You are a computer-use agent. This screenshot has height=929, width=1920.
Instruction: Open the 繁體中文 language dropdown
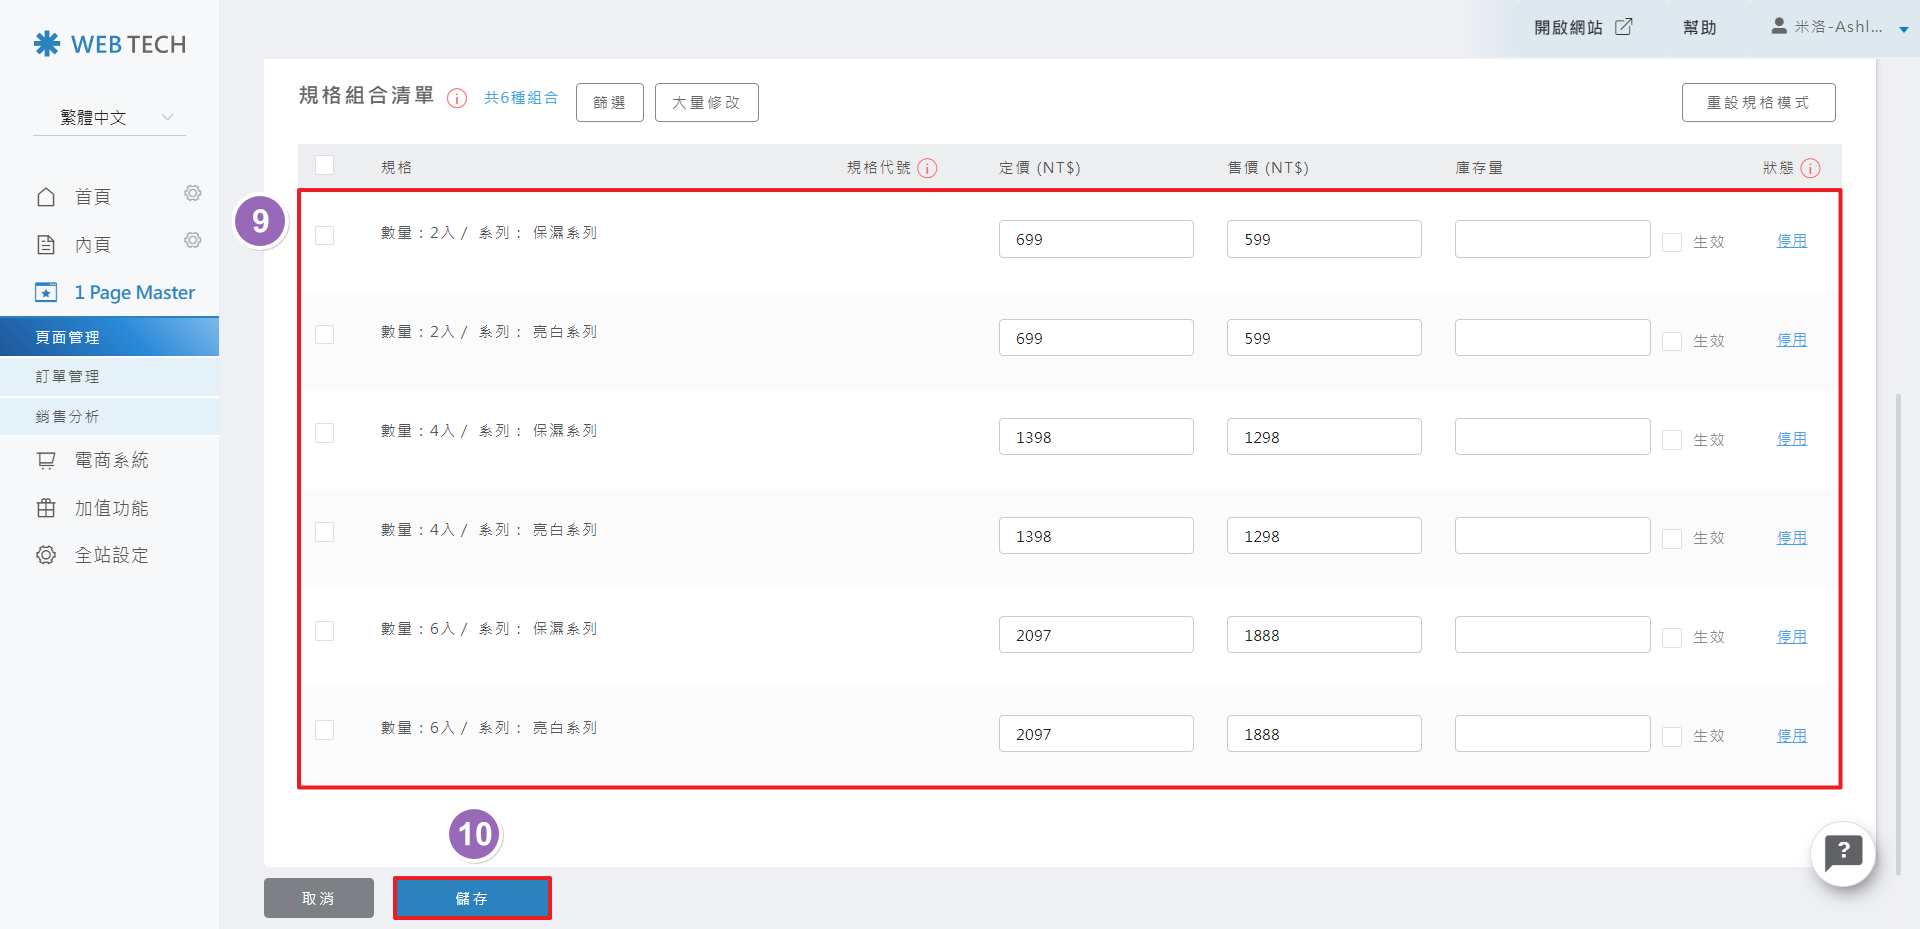[109, 118]
